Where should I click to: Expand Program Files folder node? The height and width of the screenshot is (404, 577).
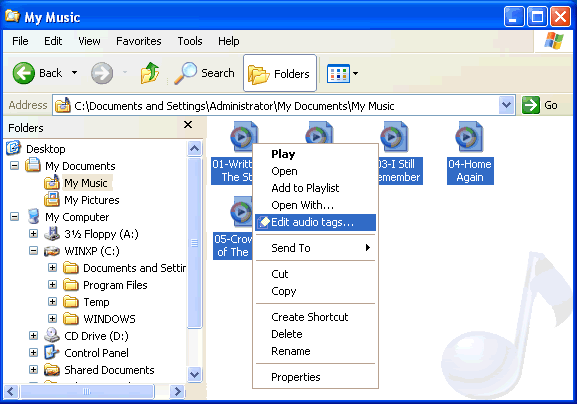coord(52,284)
